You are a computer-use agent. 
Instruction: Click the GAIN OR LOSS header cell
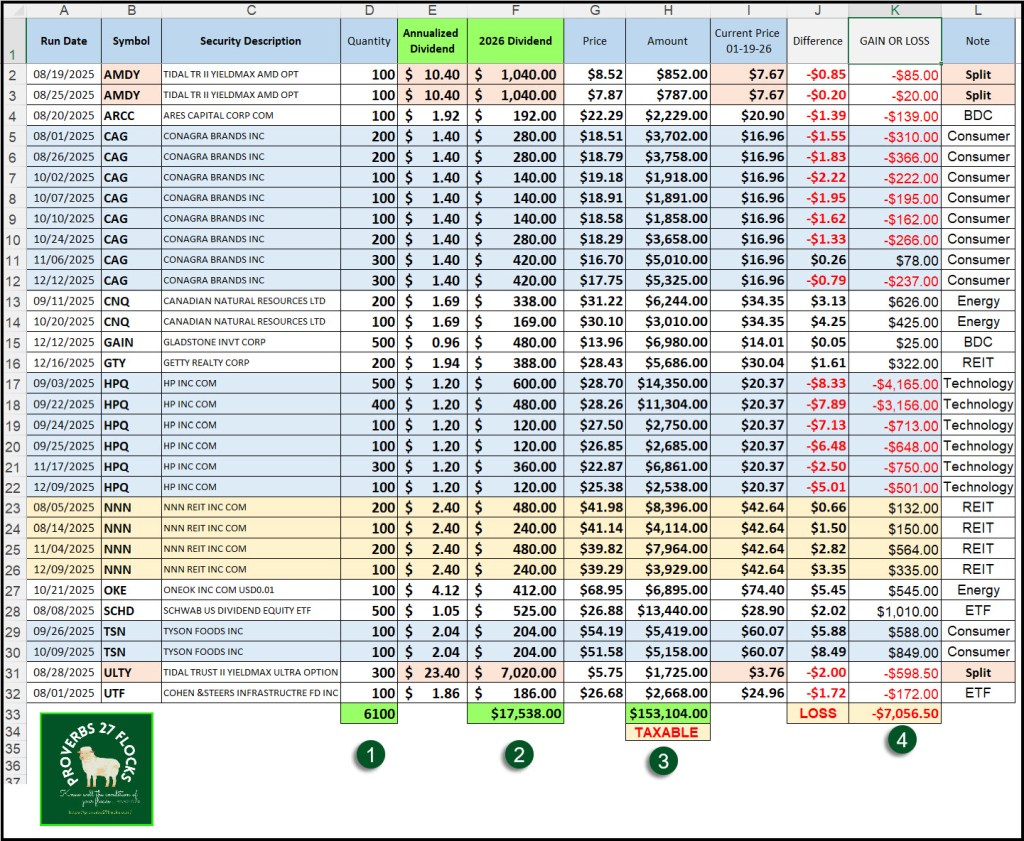pos(894,41)
